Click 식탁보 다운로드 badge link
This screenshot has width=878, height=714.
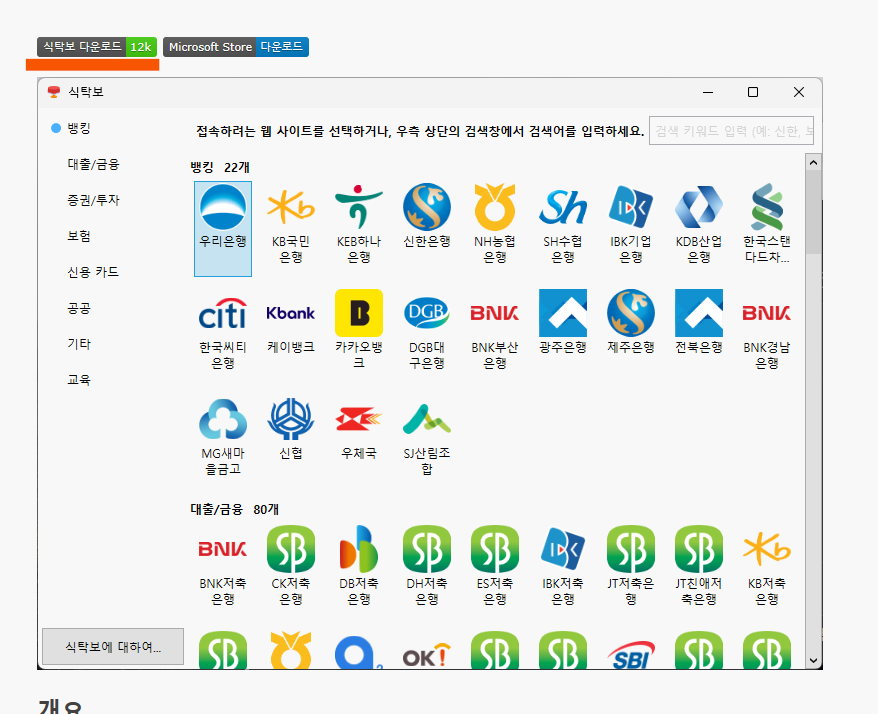pyautogui.click(x=97, y=47)
